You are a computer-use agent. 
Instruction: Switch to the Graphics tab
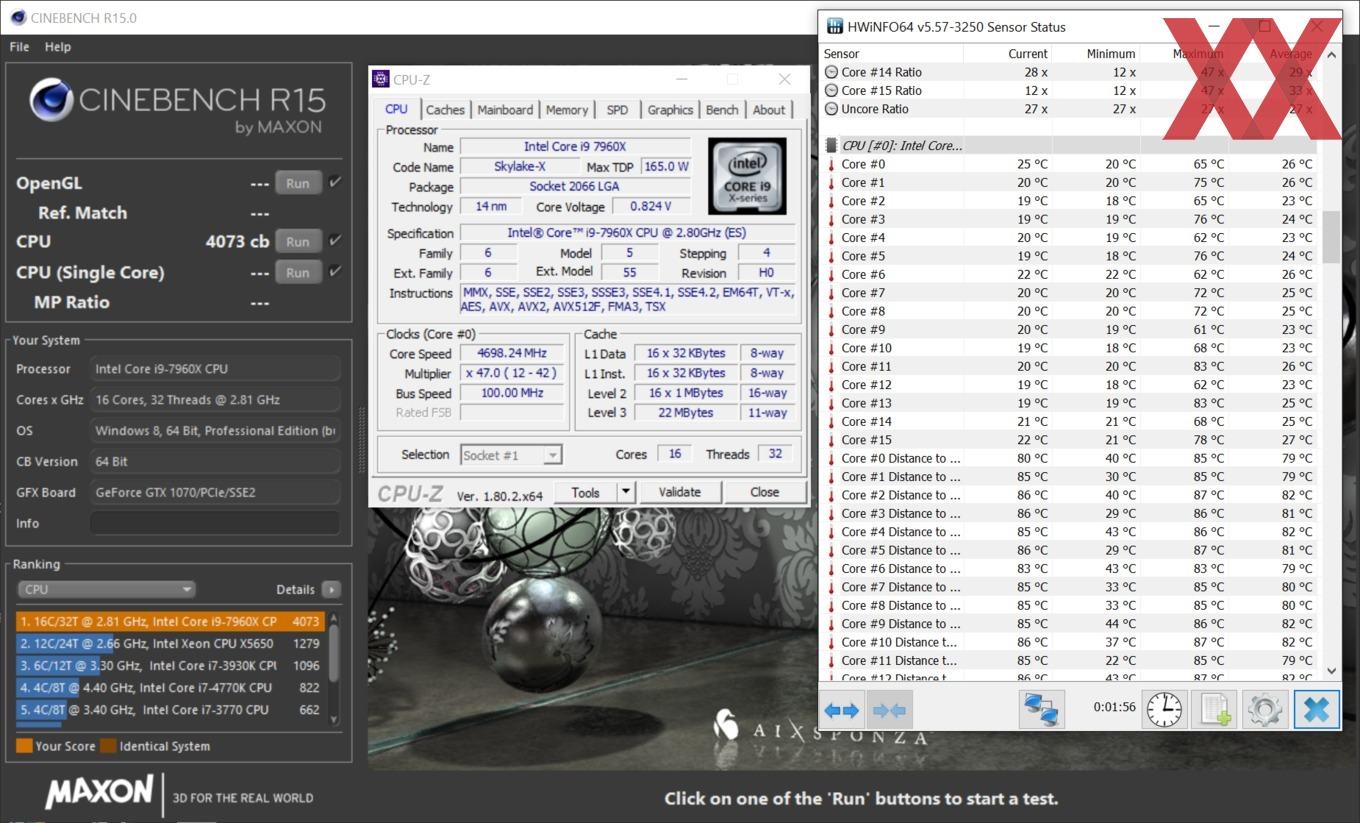tap(670, 110)
